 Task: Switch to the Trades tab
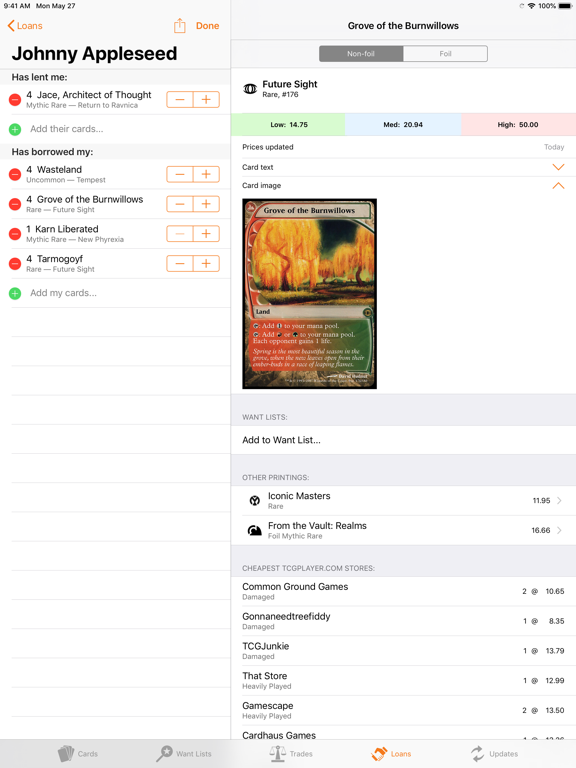click(291, 754)
